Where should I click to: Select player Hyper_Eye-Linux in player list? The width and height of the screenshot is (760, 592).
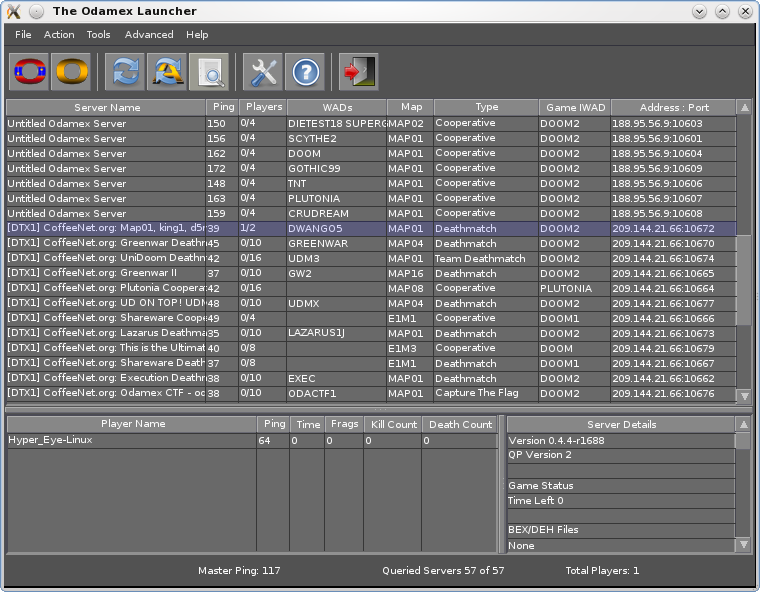[x=252, y=440]
